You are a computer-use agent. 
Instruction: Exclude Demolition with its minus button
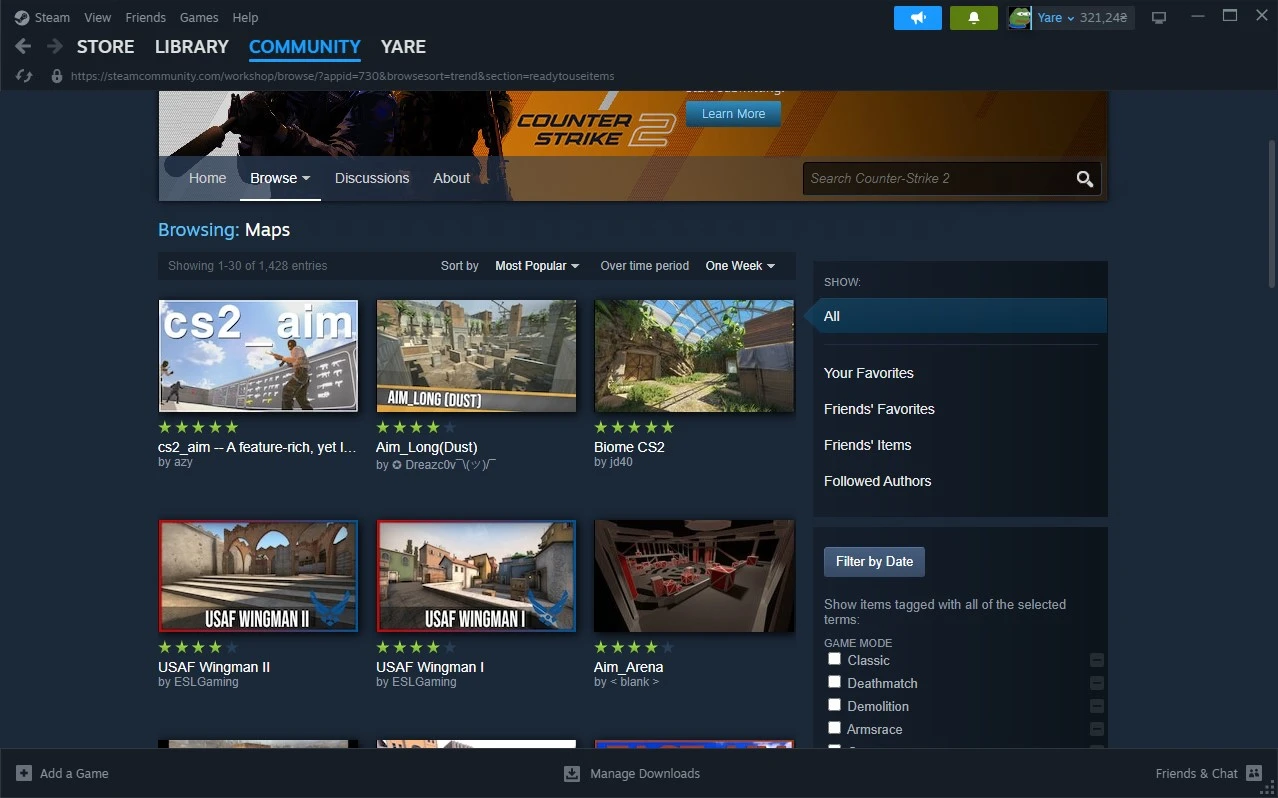[1097, 706]
